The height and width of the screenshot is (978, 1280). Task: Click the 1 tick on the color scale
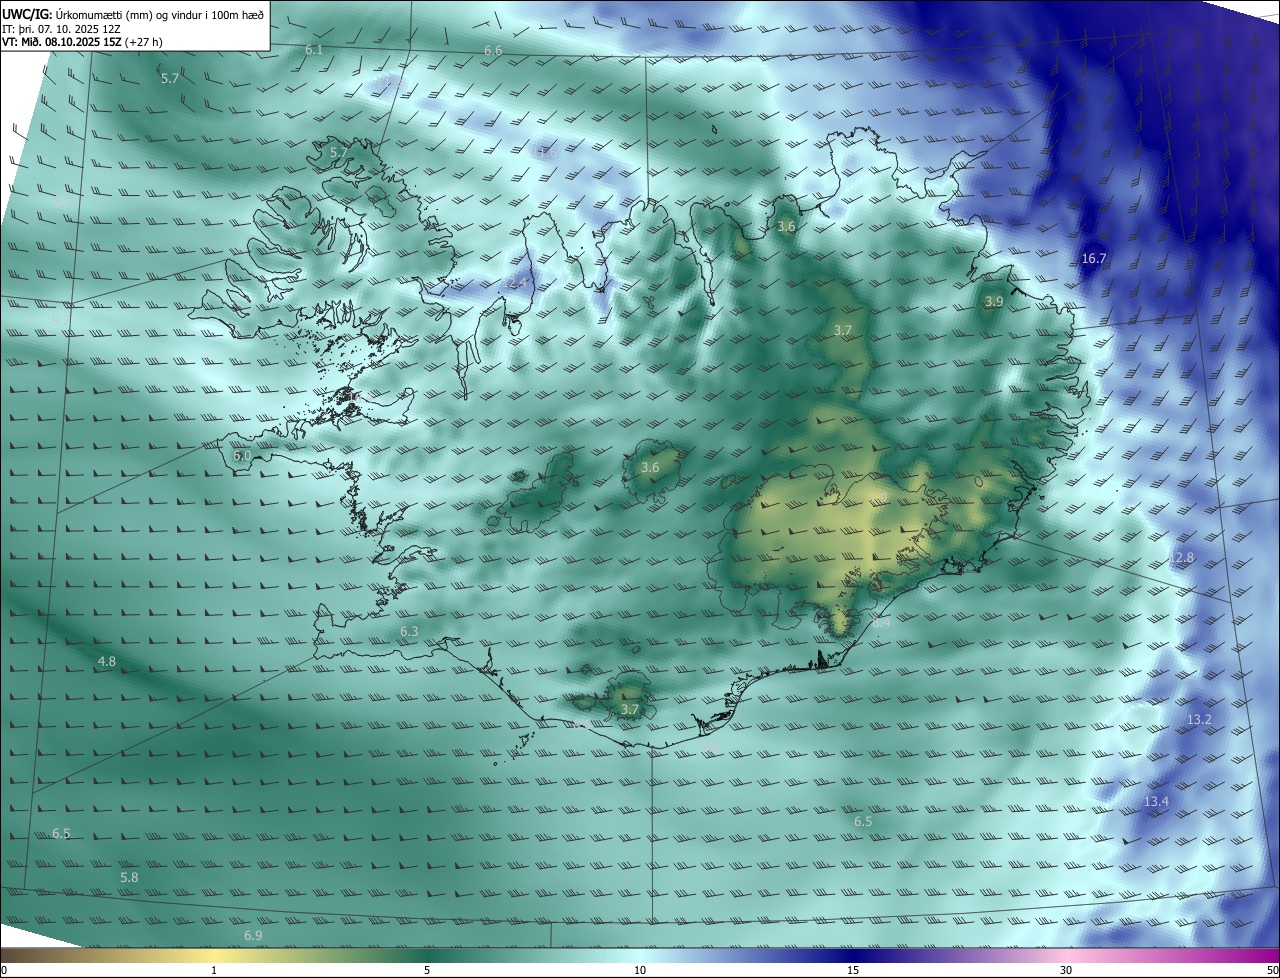[x=214, y=970]
